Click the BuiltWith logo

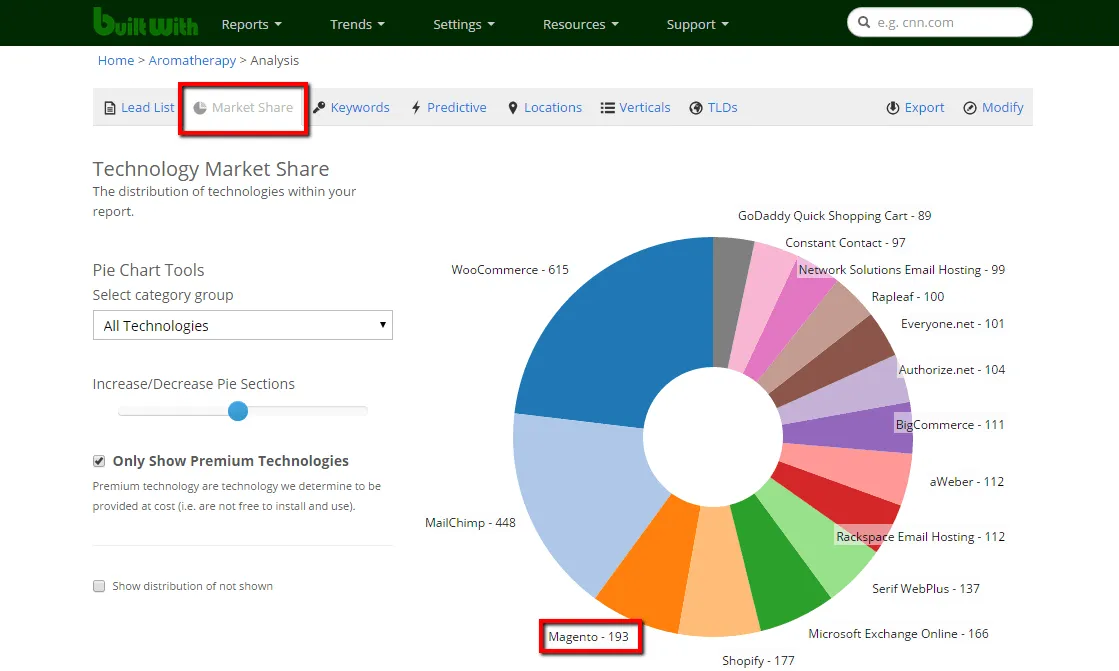click(x=145, y=22)
